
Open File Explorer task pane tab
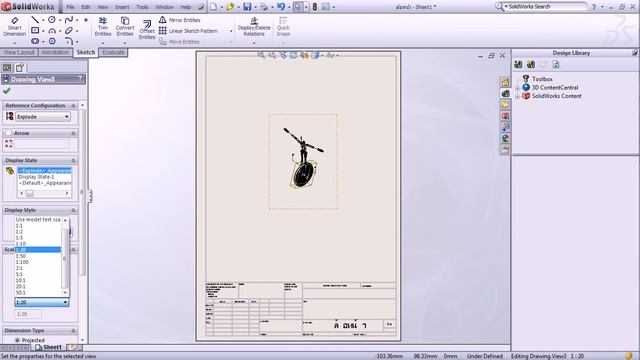505,104
